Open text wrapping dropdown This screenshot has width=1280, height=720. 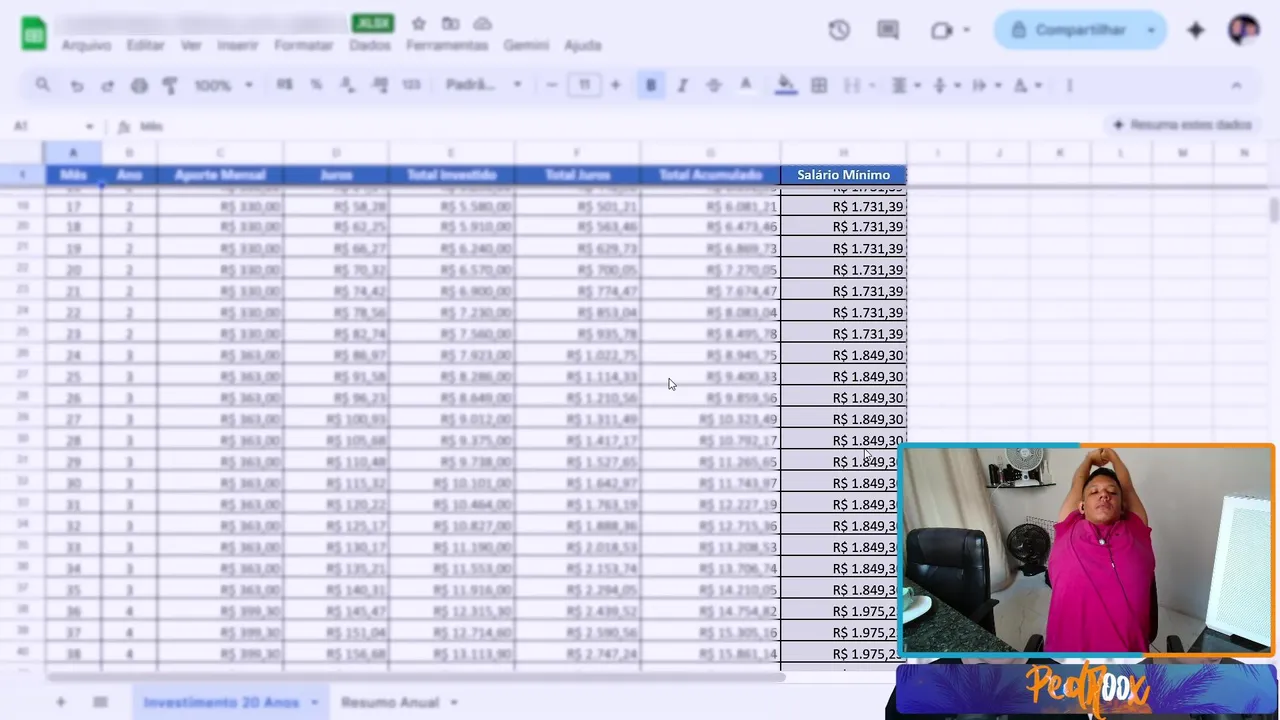point(985,86)
